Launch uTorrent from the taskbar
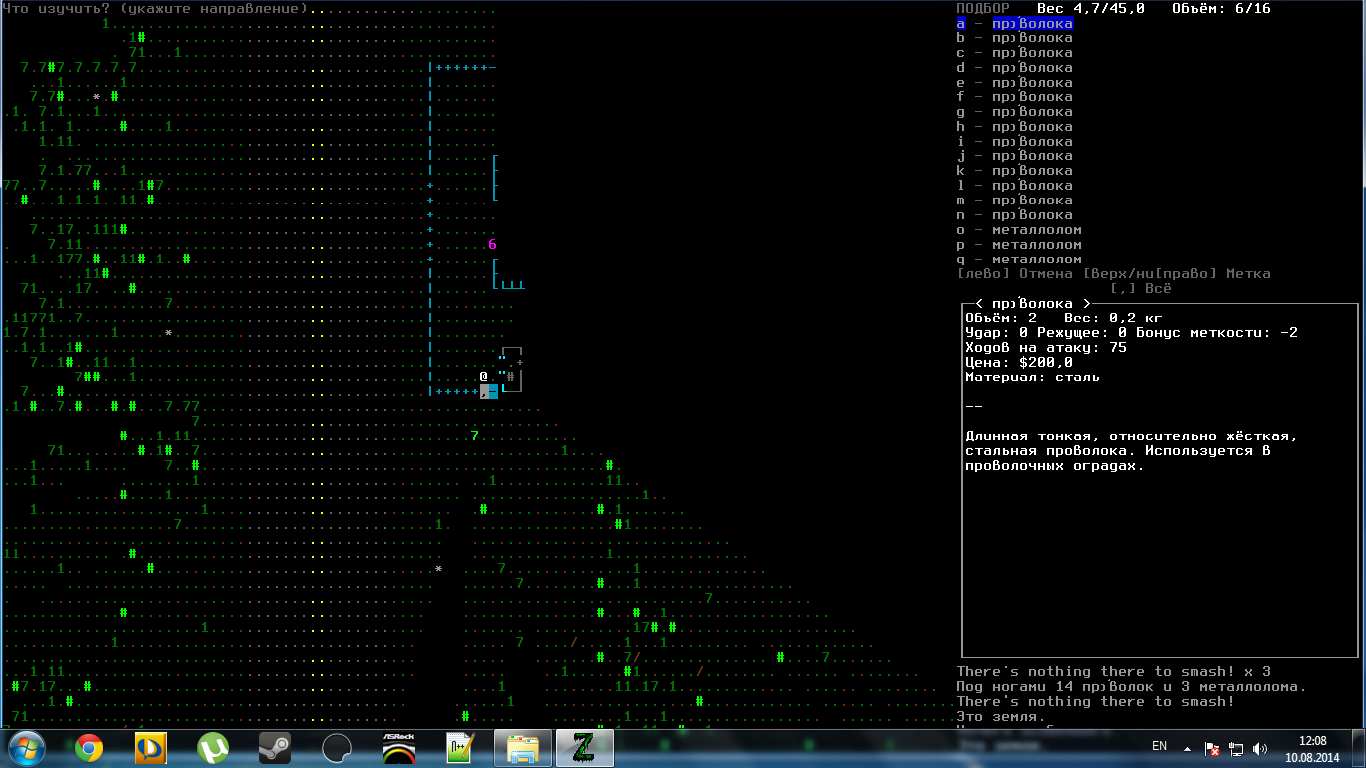 coord(212,747)
